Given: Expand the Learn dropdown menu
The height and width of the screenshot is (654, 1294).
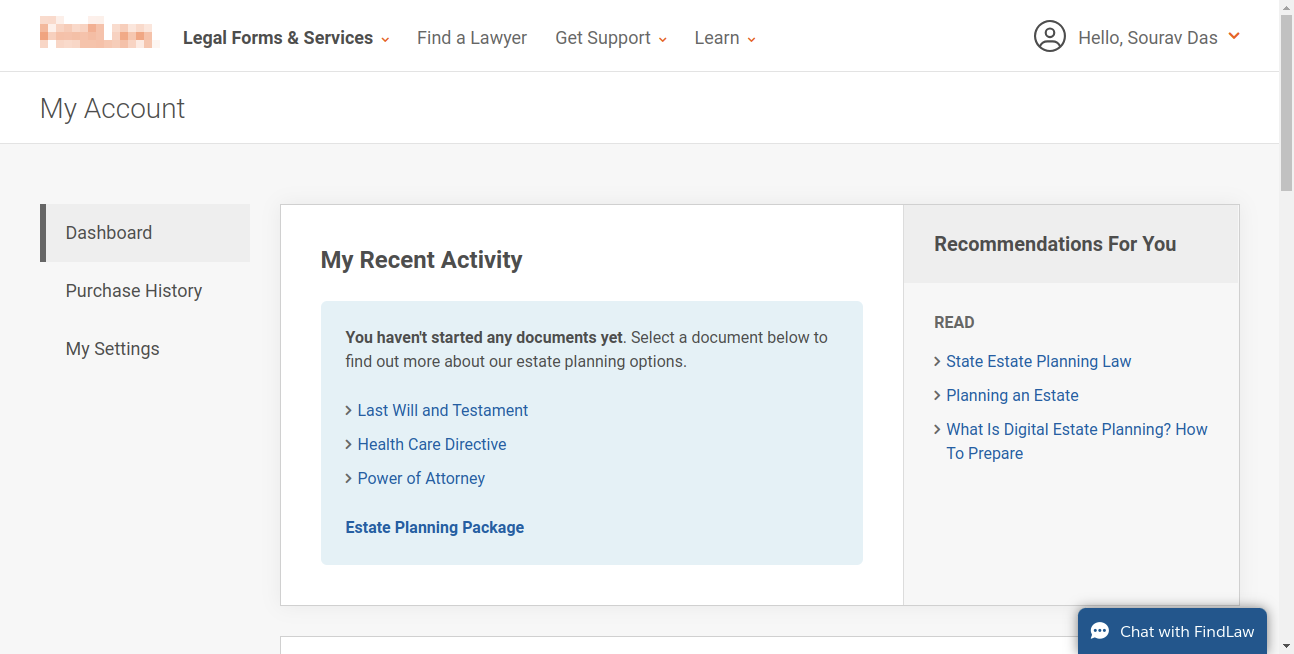Looking at the screenshot, I should (x=725, y=38).
